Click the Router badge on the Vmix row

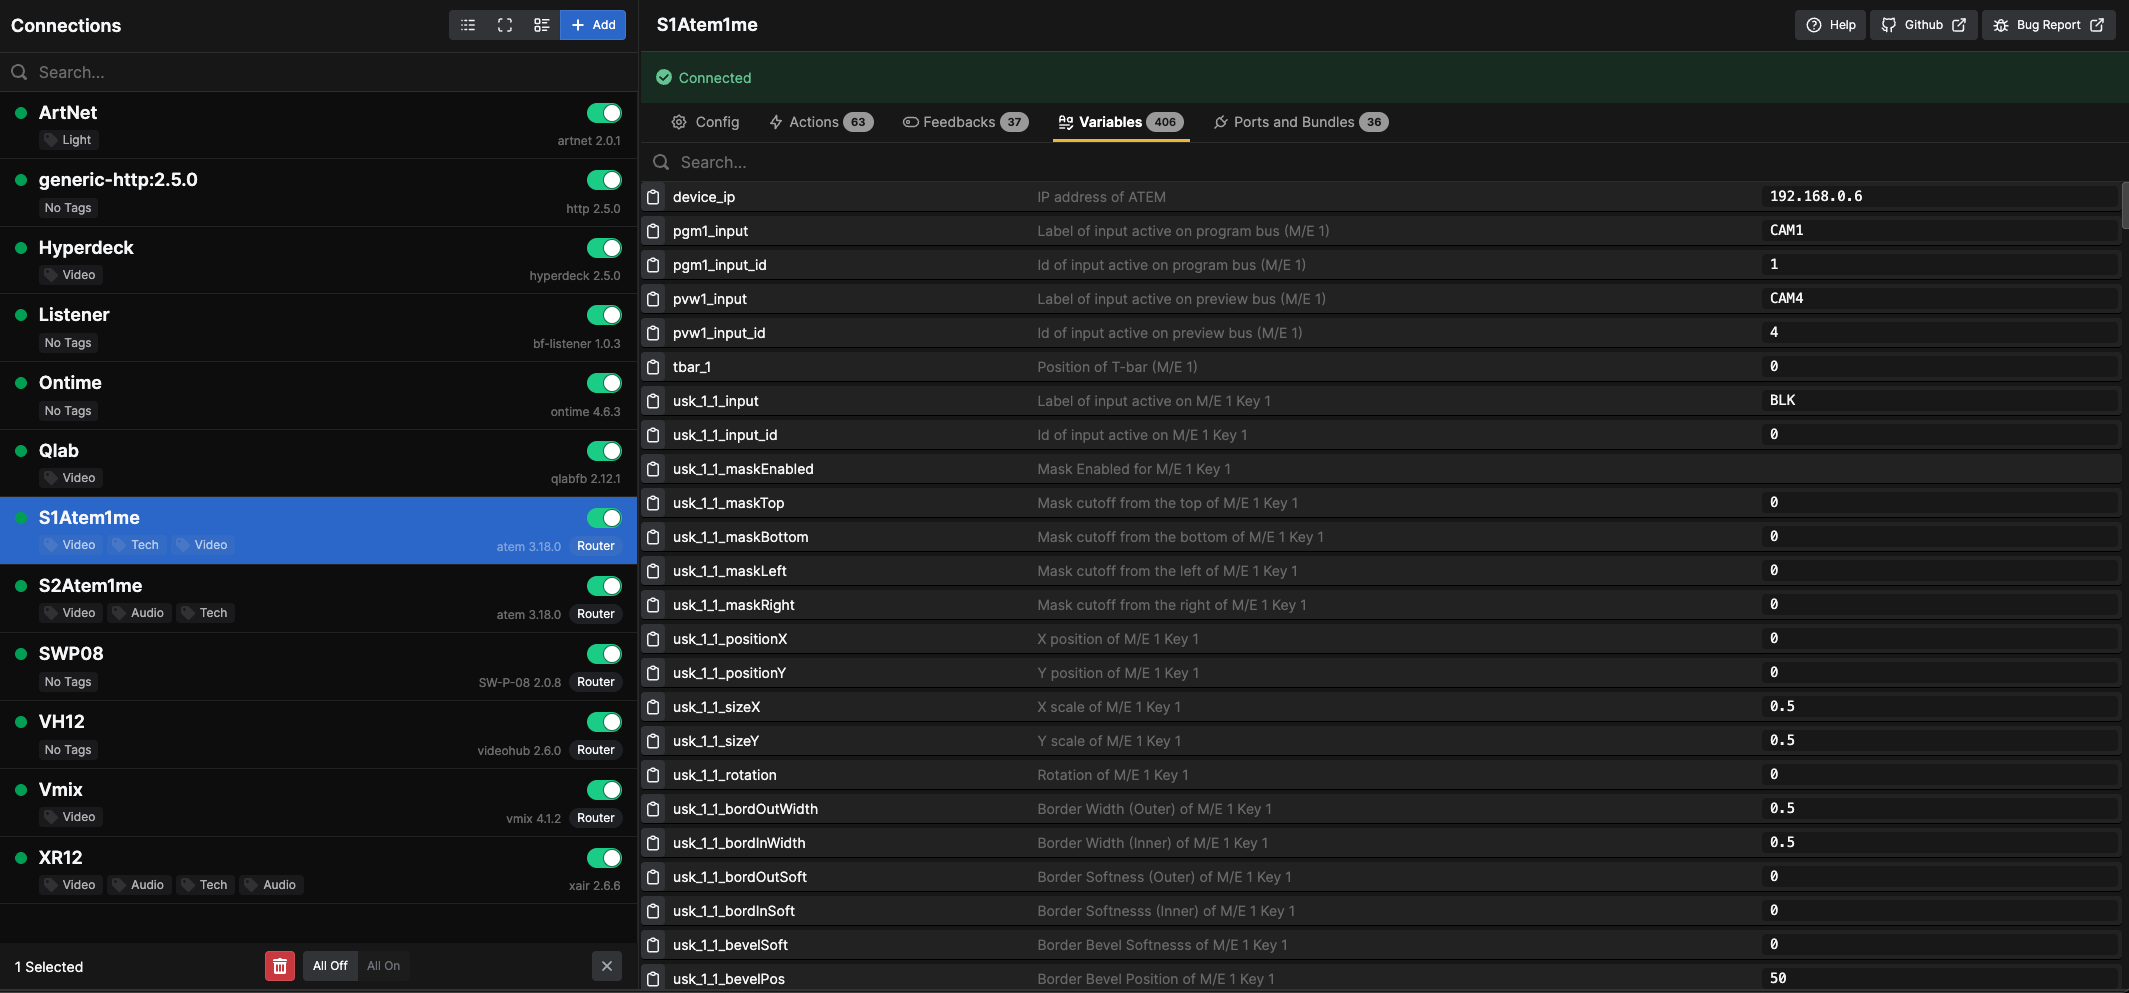coord(596,818)
